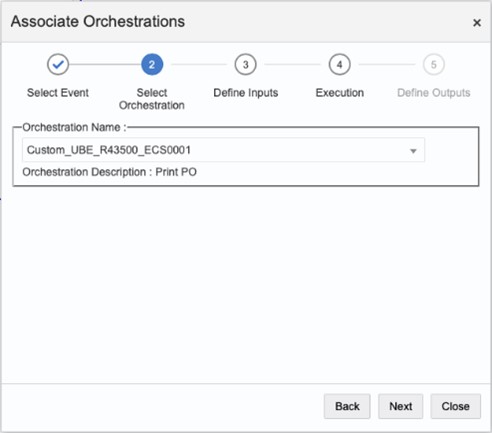Screen dimensions: 492x433
Task: Proceed with the Next button
Action: pyautogui.click(x=401, y=406)
